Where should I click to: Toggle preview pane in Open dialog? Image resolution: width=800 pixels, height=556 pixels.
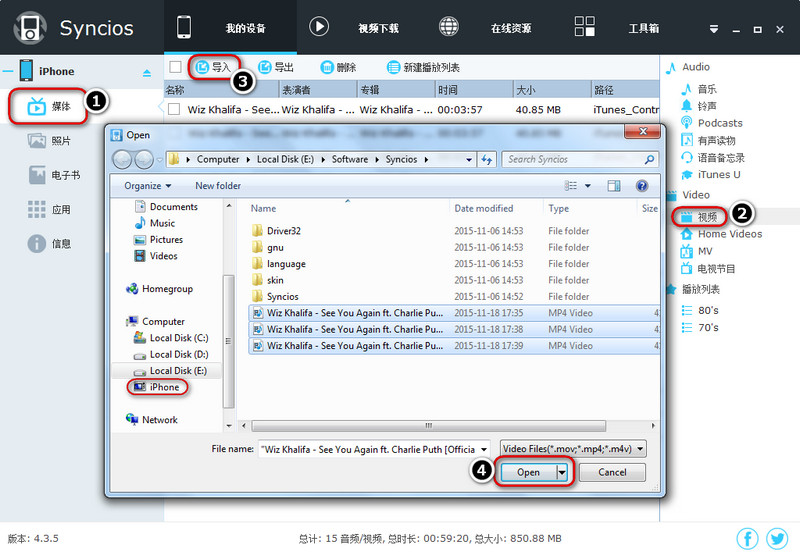click(x=614, y=186)
